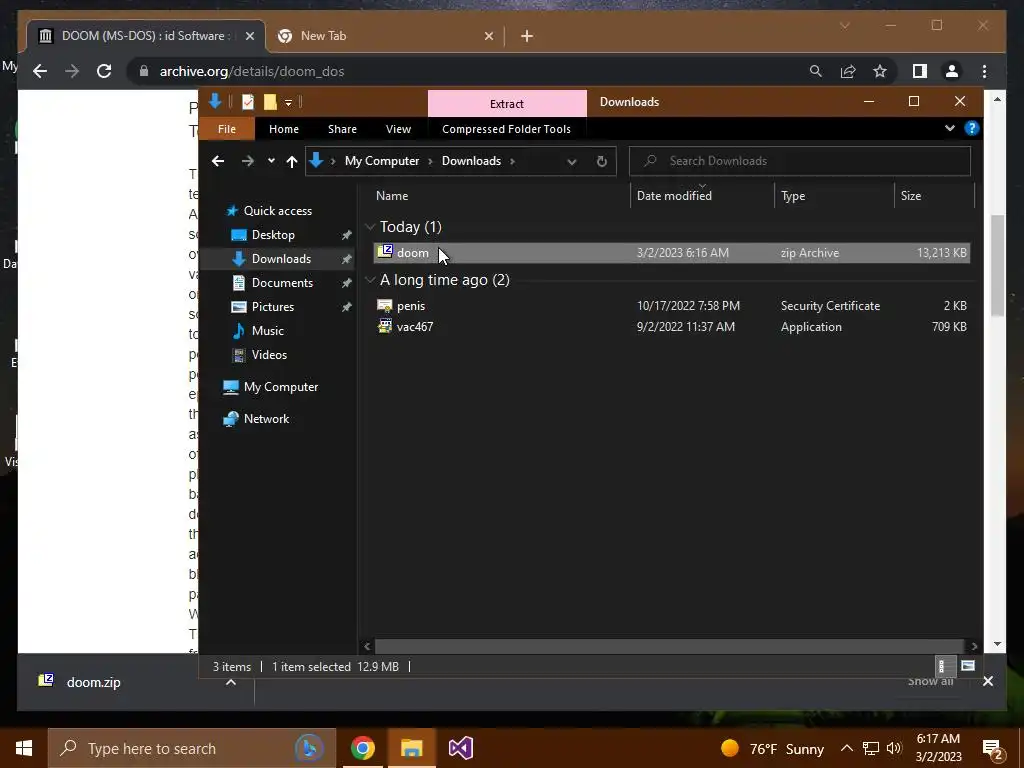
Task: Reload the Chrome page
Action: click(104, 71)
